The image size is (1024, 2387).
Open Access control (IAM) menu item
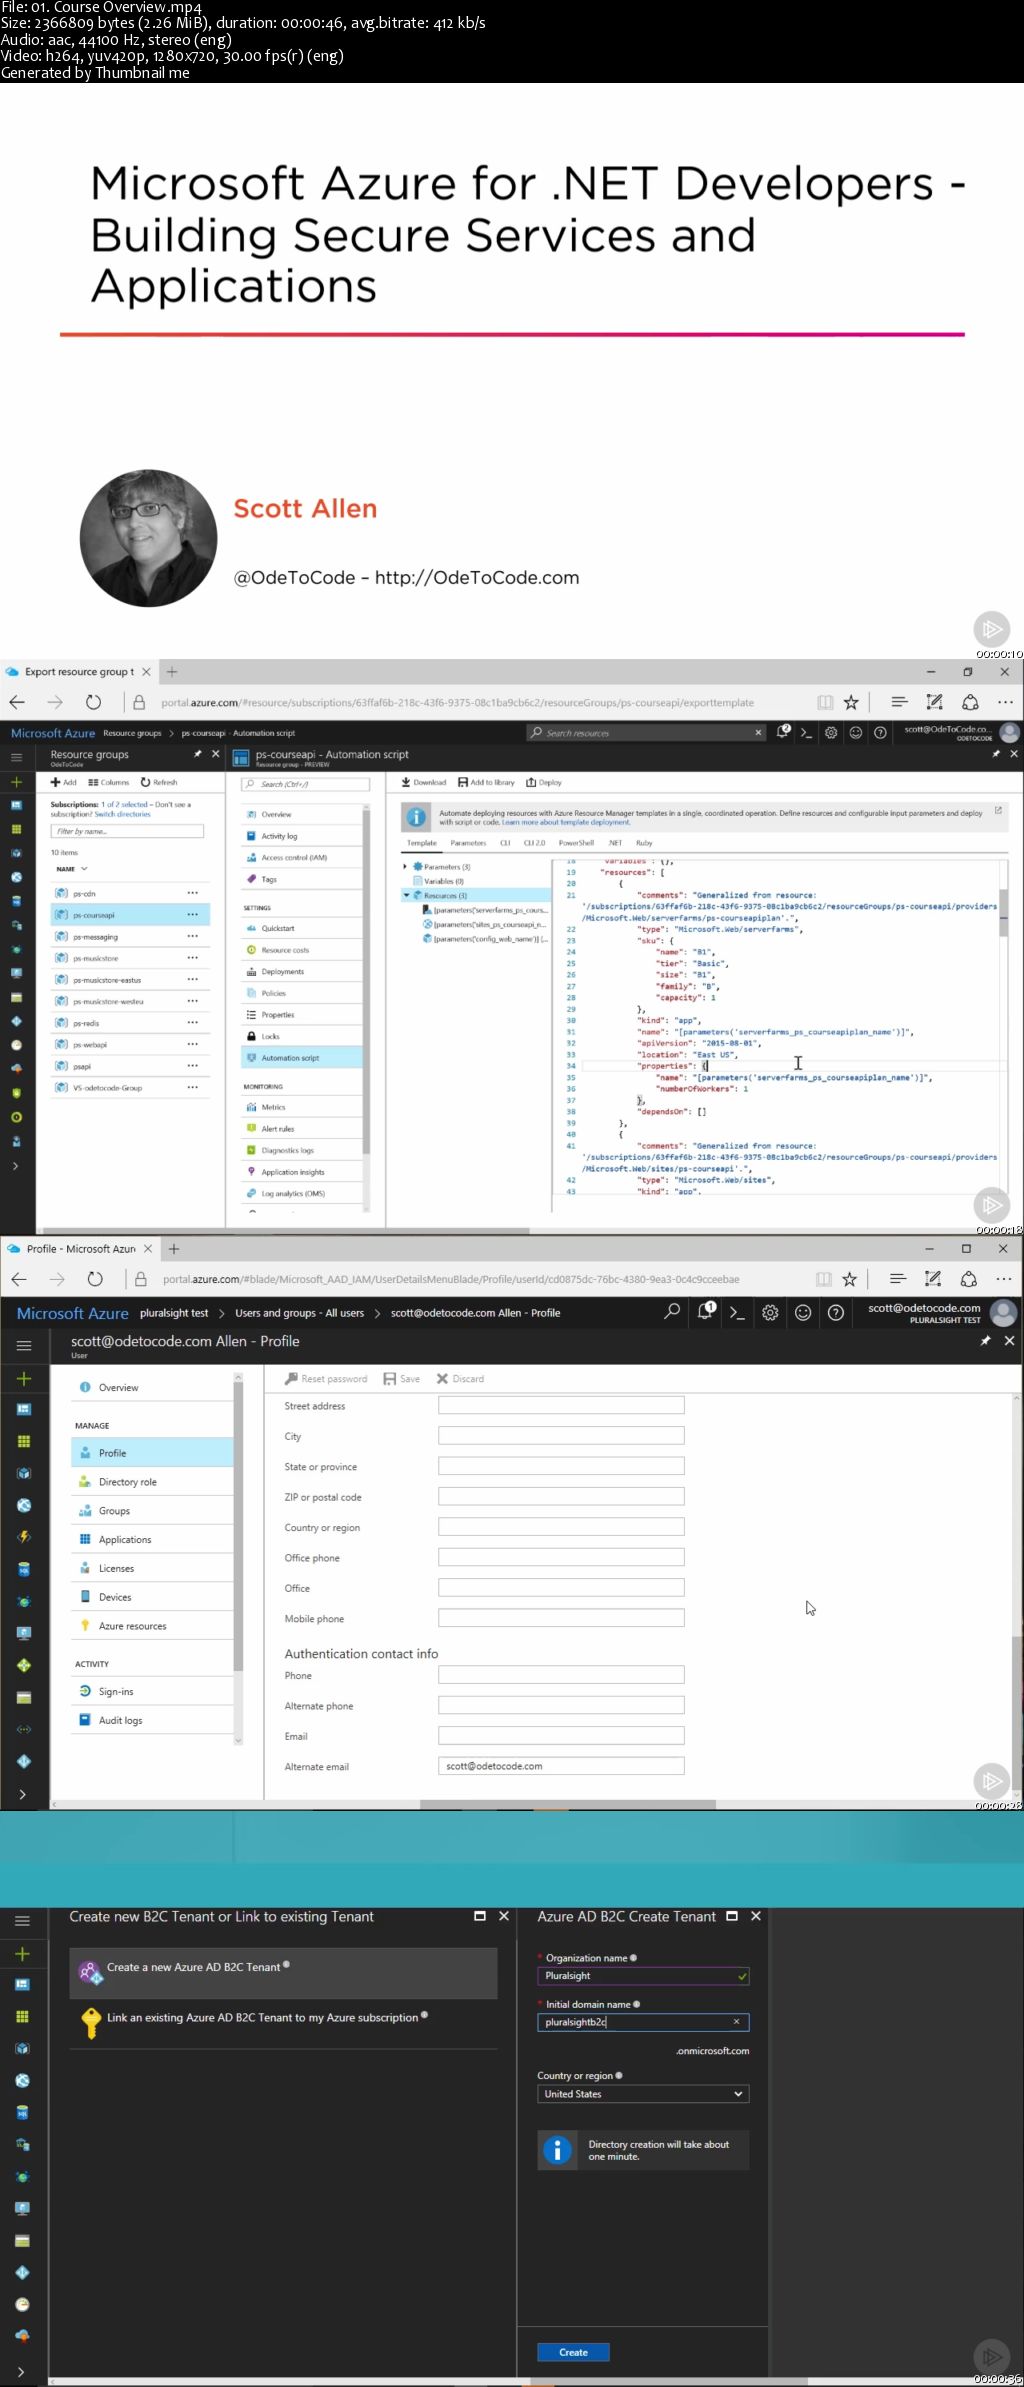(x=301, y=857)
